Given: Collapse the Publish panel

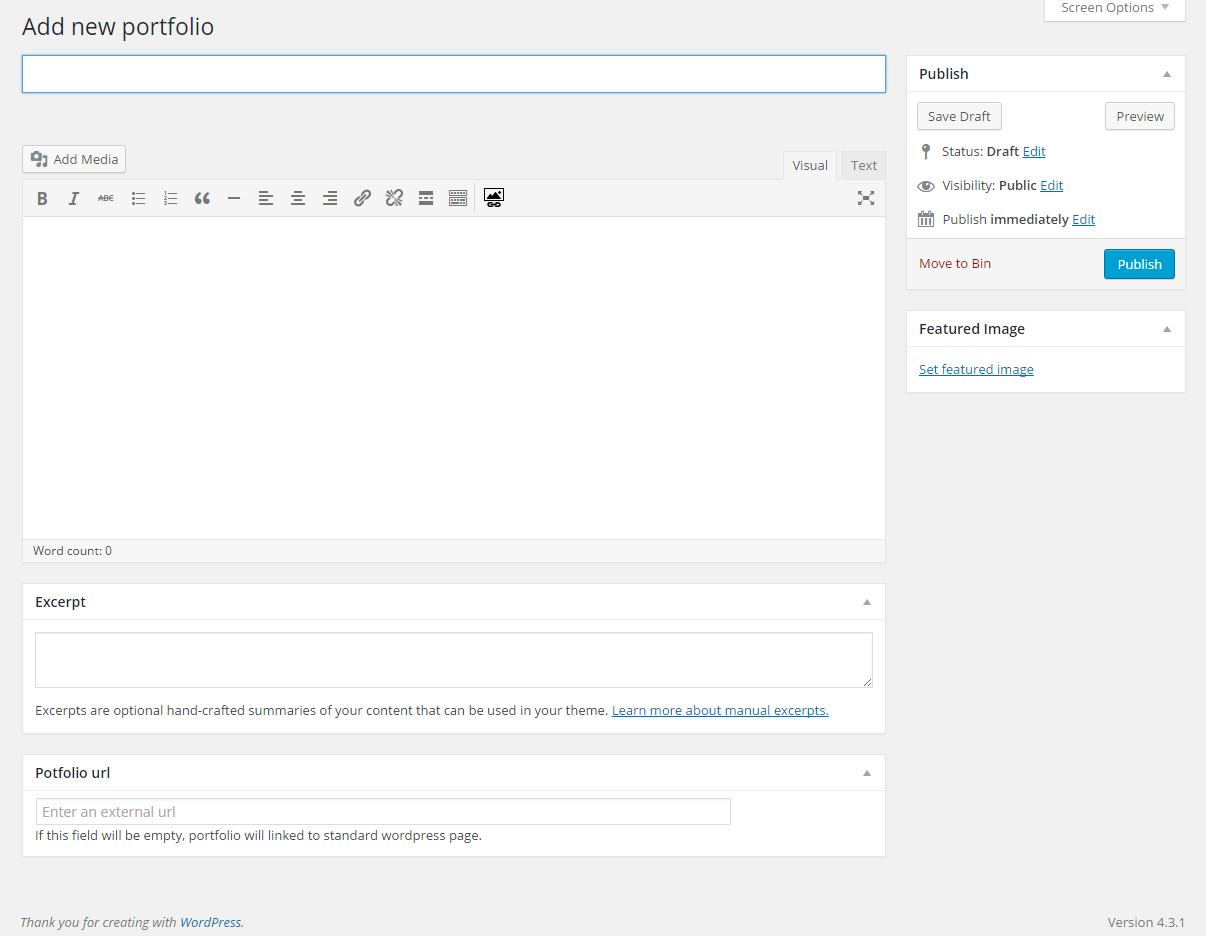Looking at the screenshot, I should [1167, 74].
